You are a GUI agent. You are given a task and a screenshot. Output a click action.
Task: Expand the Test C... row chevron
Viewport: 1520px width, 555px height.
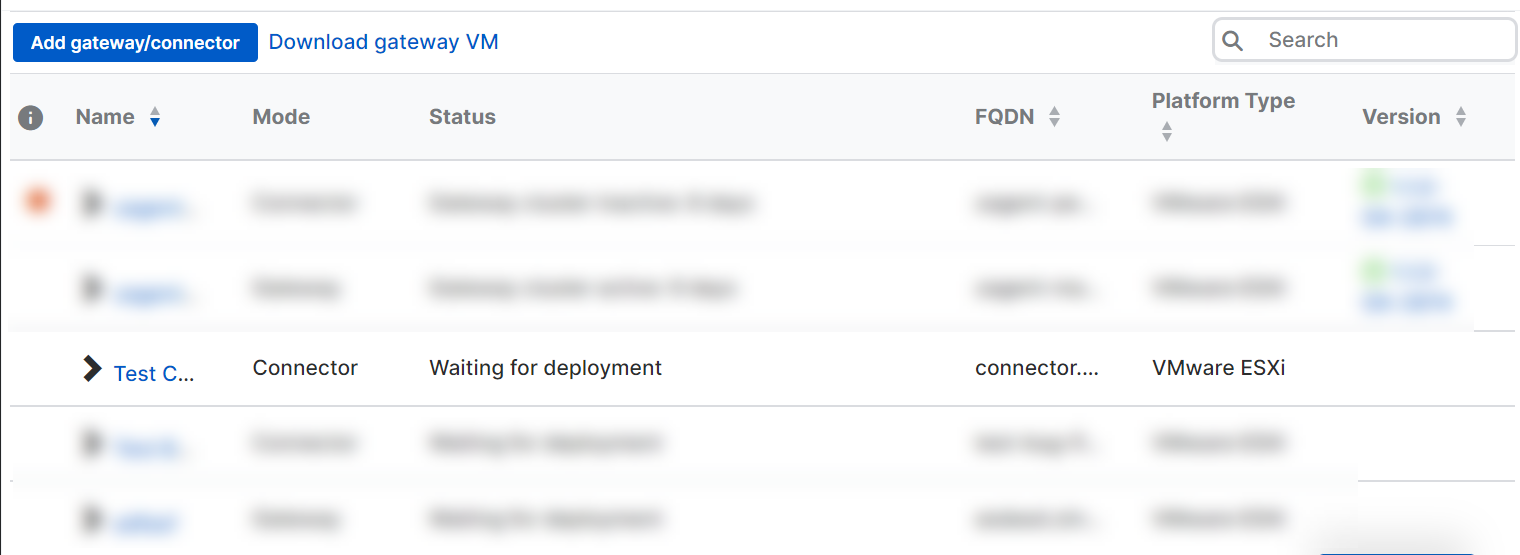[92, 369]
